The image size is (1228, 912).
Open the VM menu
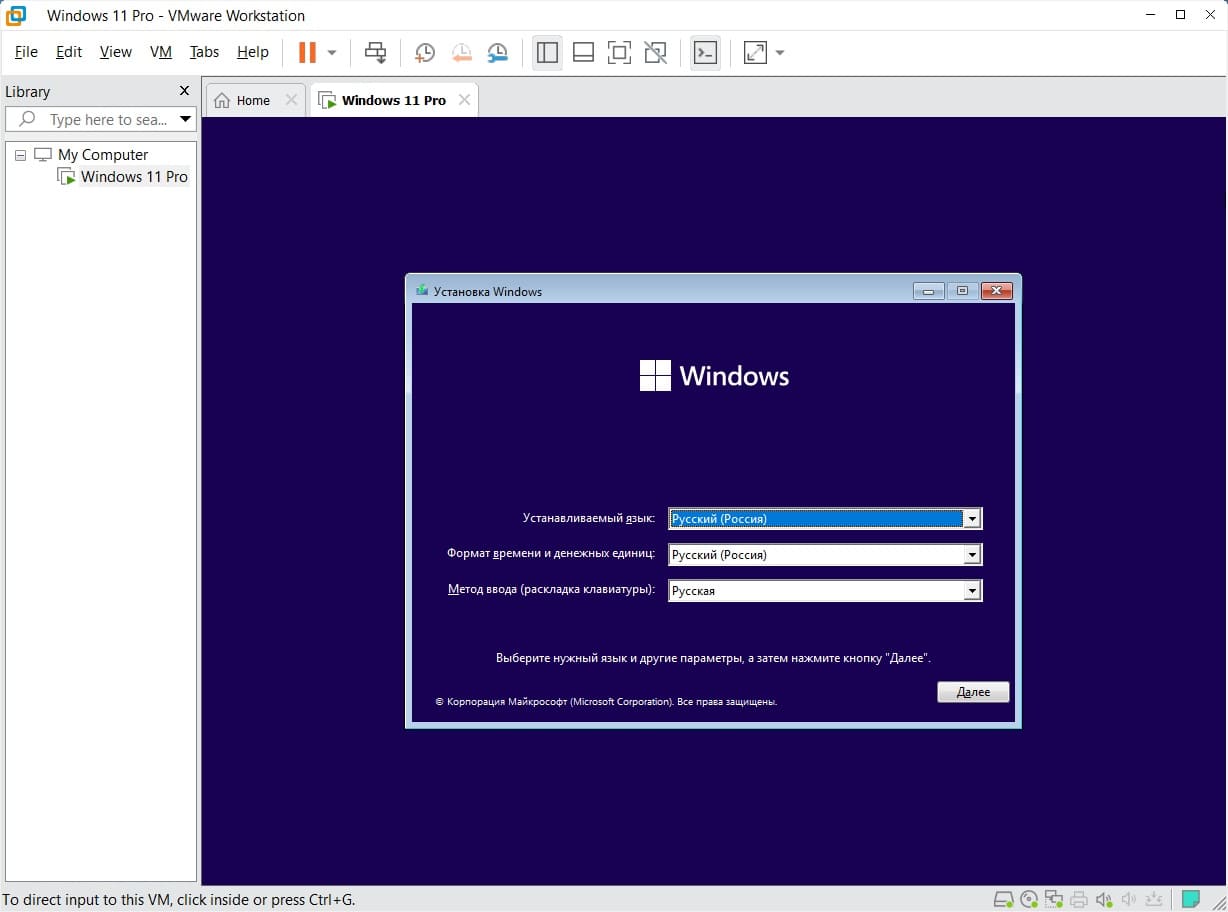(x=161, y=52)
